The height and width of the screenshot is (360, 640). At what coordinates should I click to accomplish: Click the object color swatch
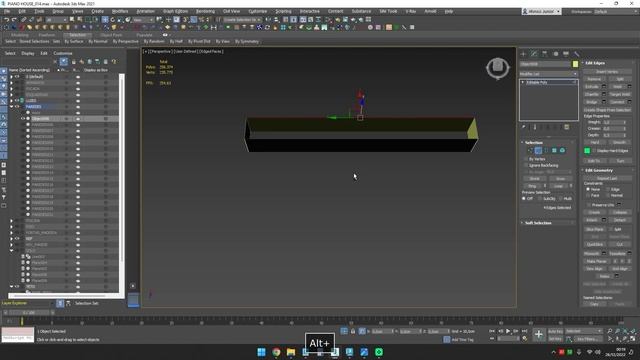point(575,64)
